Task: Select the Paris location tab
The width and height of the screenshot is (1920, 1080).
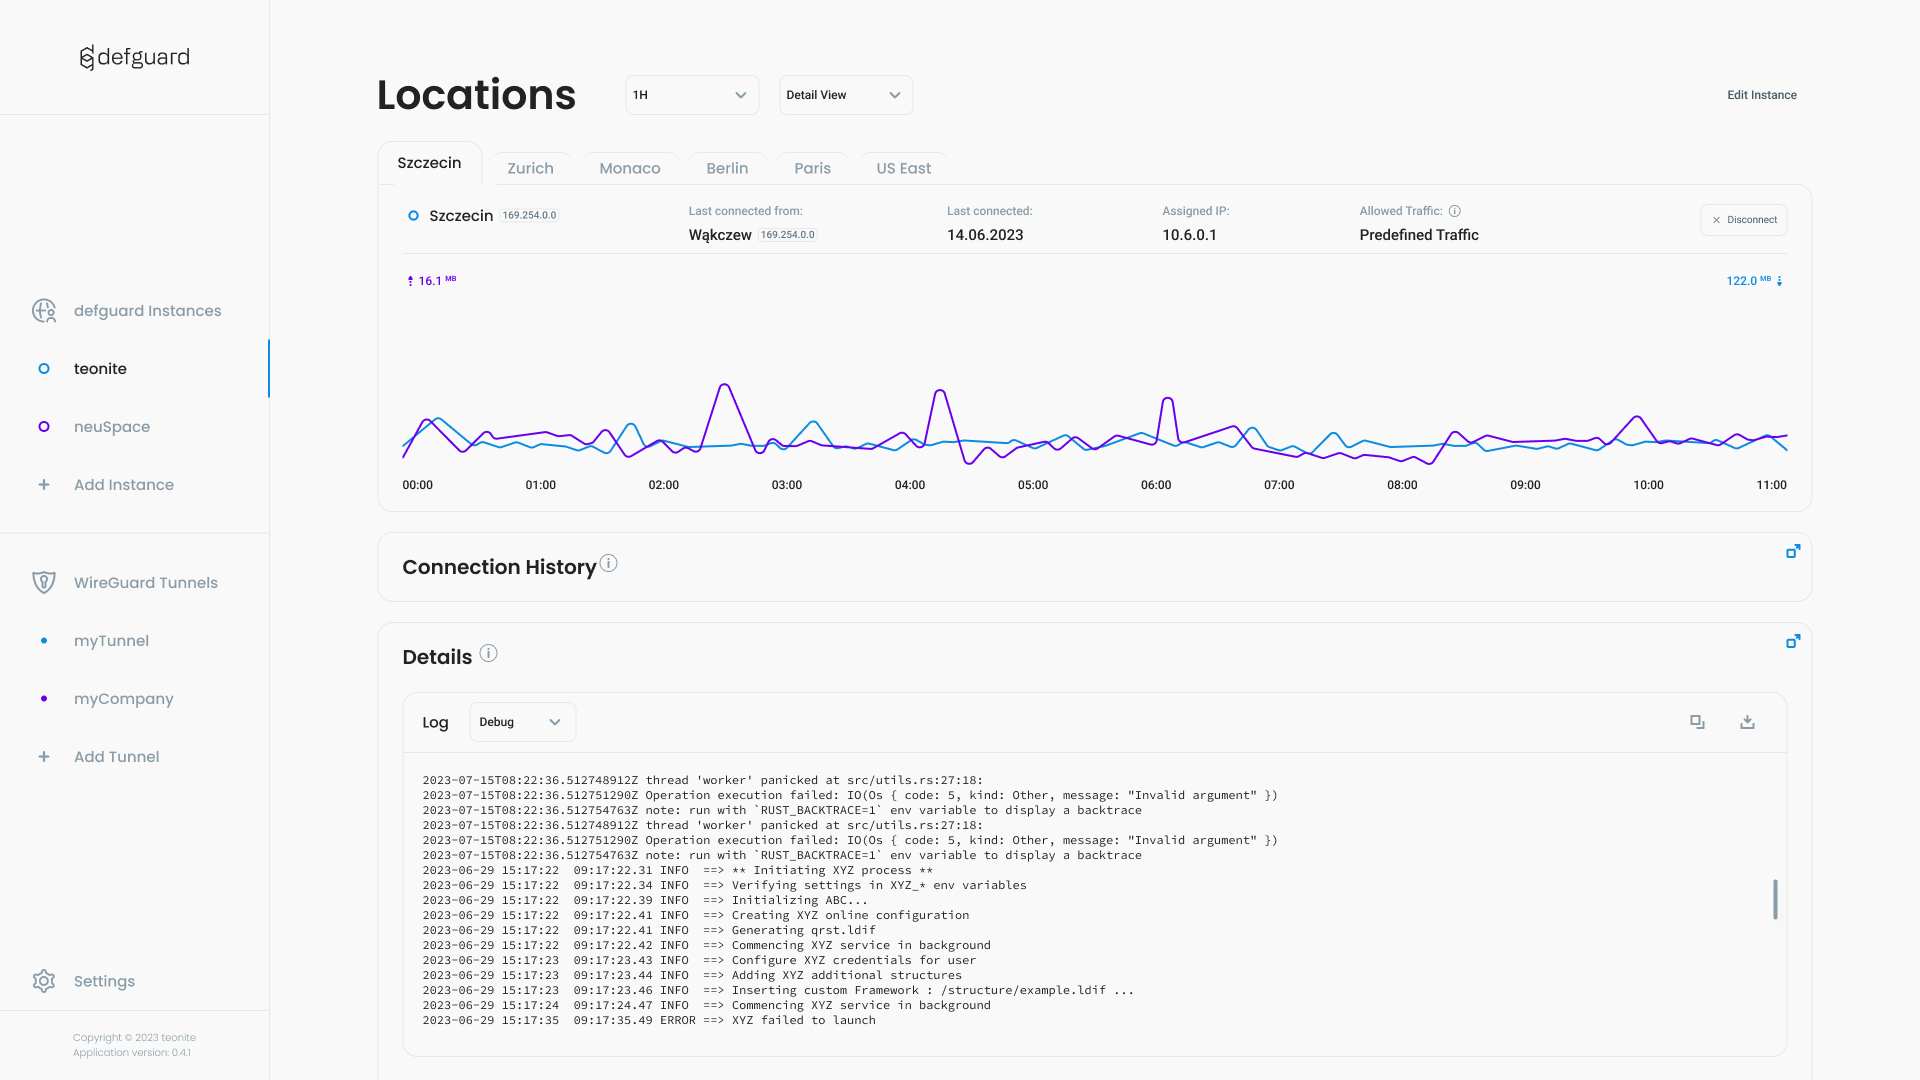Action: 814,169
